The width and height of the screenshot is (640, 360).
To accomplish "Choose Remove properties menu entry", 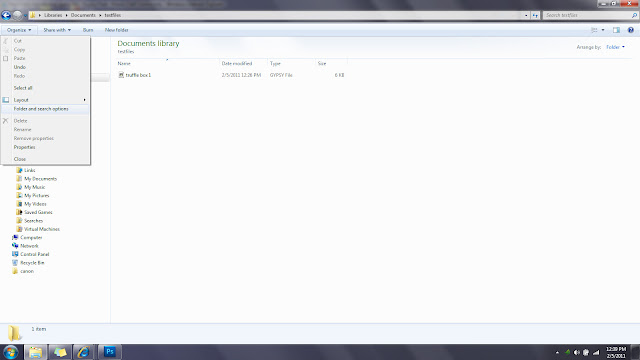I will pyautogui.click(x=46, y=138).
